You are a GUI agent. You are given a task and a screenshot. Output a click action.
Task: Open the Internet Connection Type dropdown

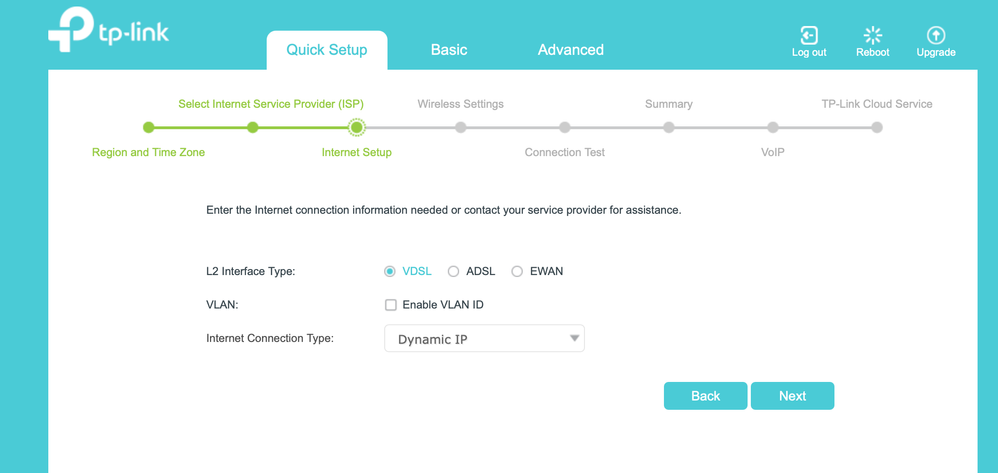click(484, 339)
